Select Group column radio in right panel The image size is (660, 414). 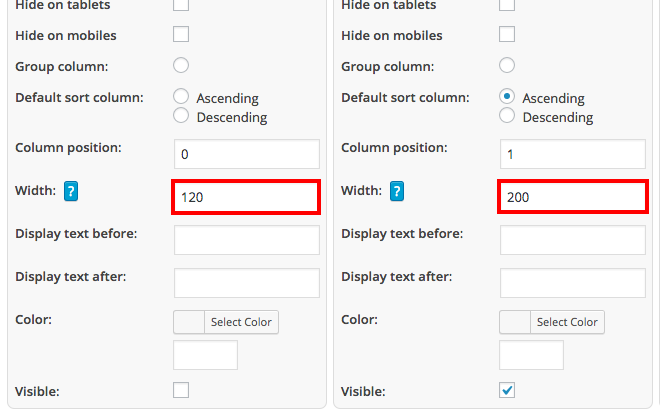tap(507, 65)
